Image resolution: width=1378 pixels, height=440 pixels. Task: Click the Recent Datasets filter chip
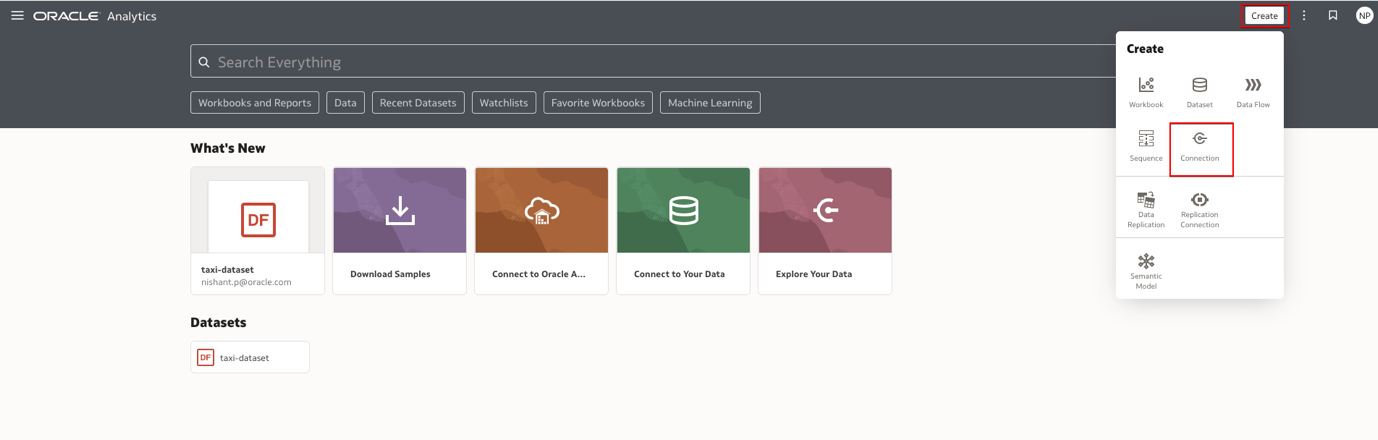(418, 103)
